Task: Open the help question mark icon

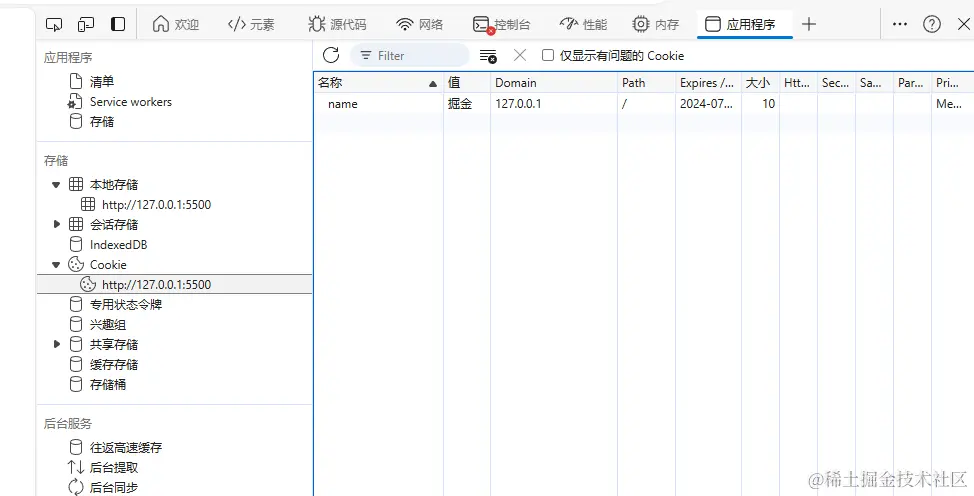Action: pyautogui.click(x=931, y=24)
